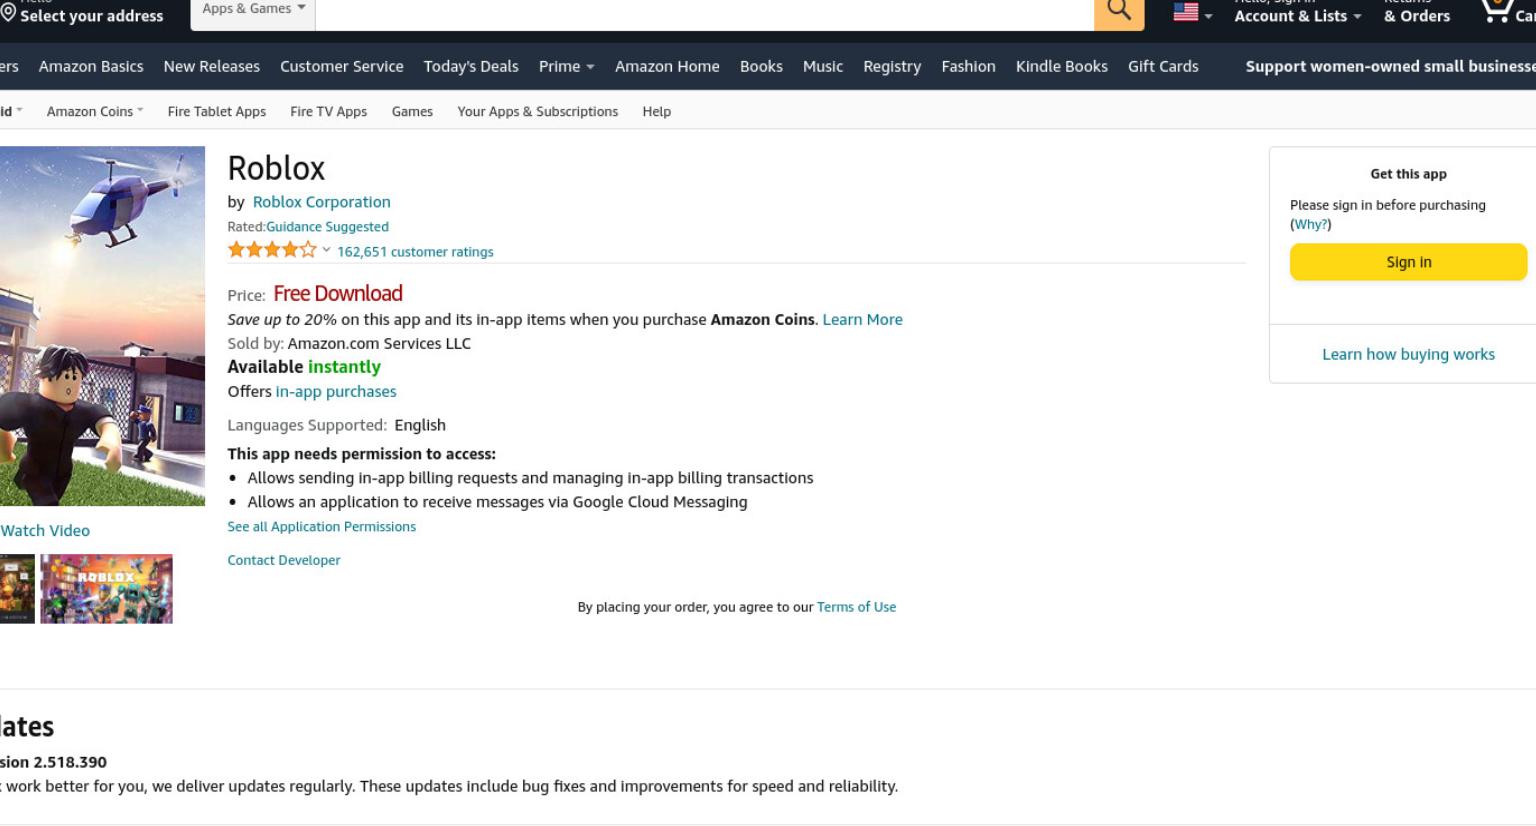Screen dimensions: 1536x826
Task: Click the location pin address icon
Action: point(8,13)
